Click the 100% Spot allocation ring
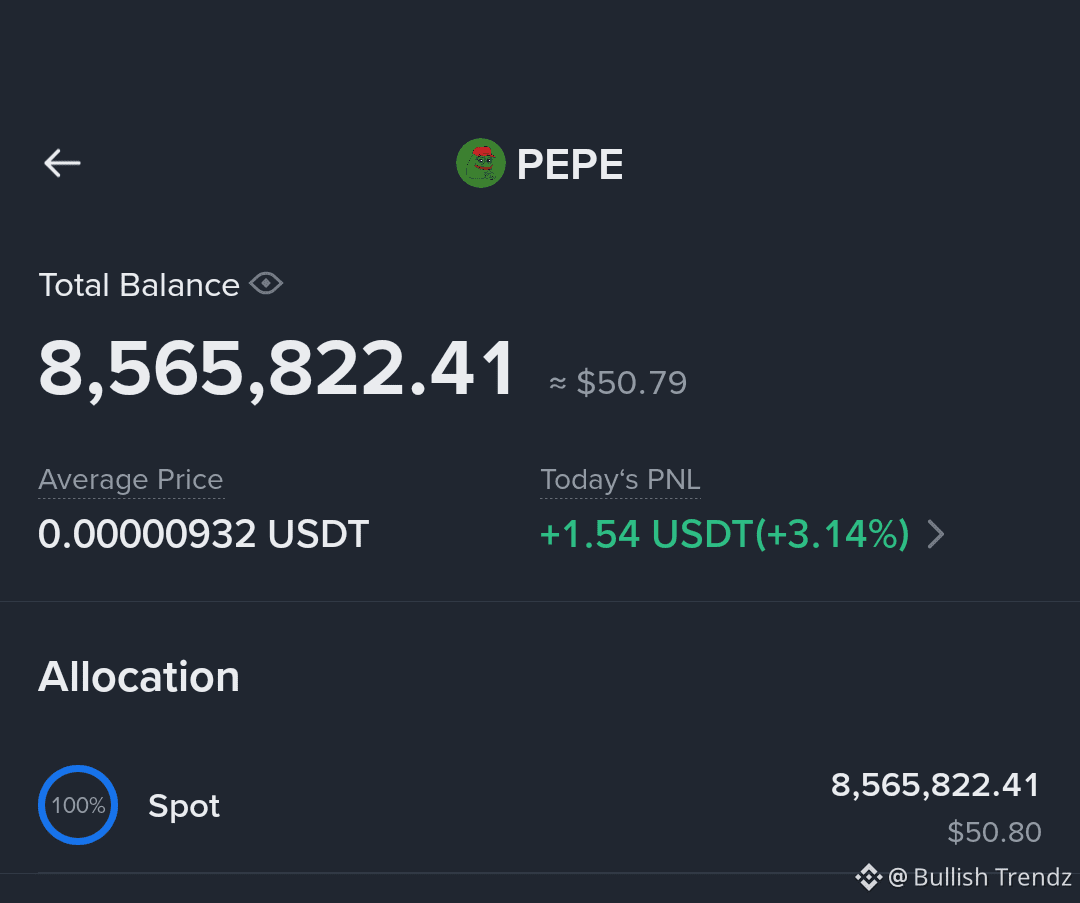Viewport: 1080px width, 903px height. point(78,805)
